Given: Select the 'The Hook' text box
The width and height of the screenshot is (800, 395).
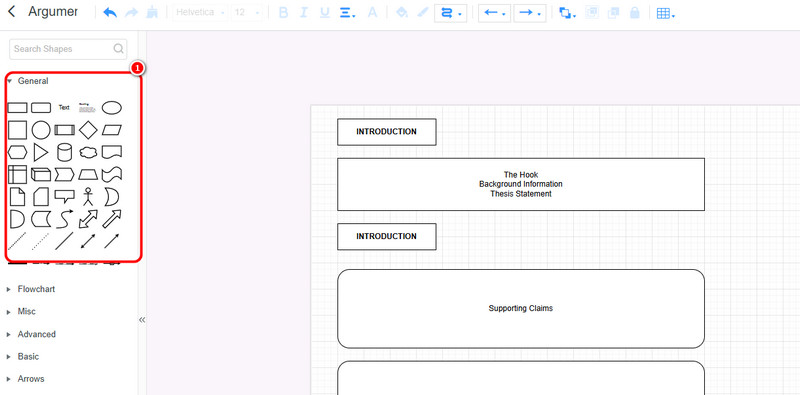Looking at the screenshot, I should [x=521, y=184].
